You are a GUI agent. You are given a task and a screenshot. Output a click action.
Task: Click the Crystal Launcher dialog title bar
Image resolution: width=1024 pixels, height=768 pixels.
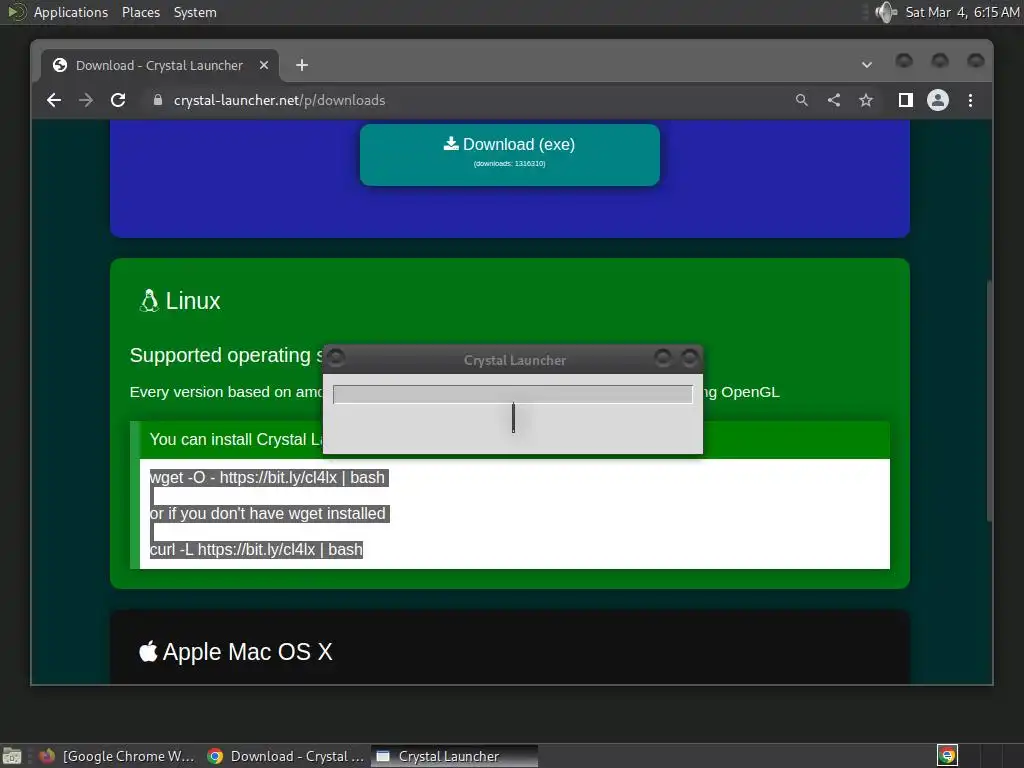point(515,360)
